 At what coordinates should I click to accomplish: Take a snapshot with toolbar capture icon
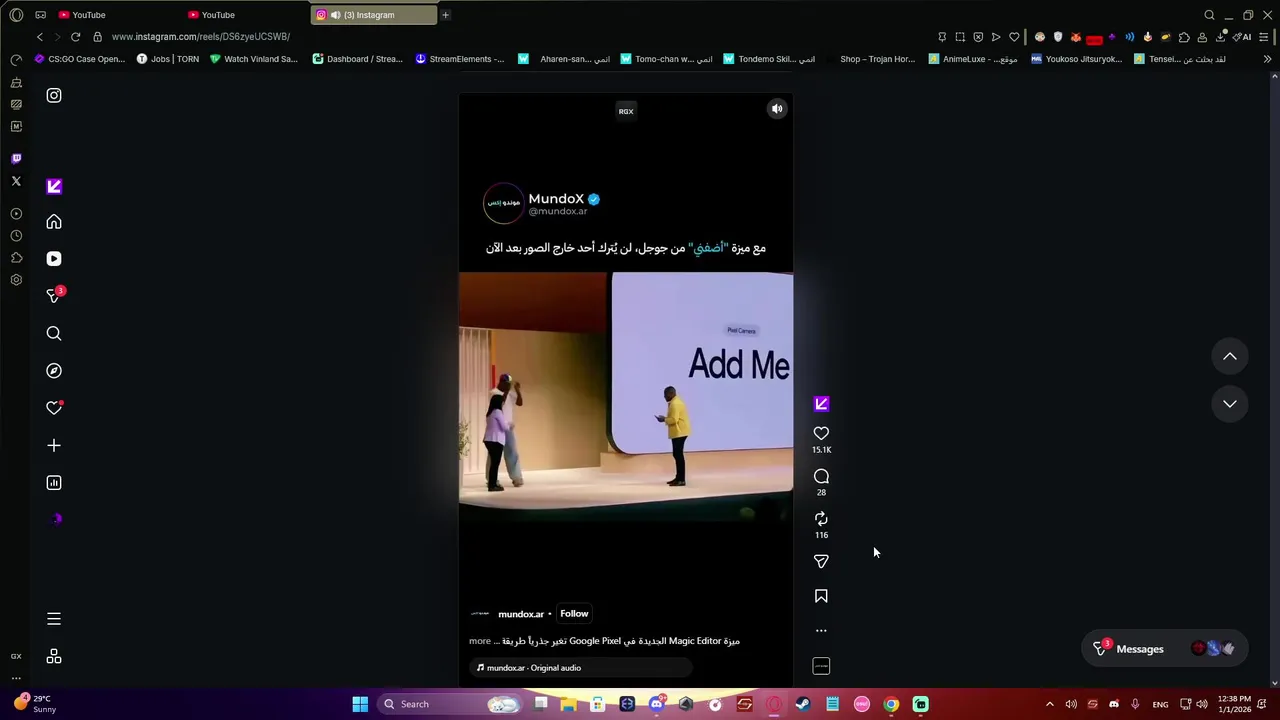coord(960,37)
